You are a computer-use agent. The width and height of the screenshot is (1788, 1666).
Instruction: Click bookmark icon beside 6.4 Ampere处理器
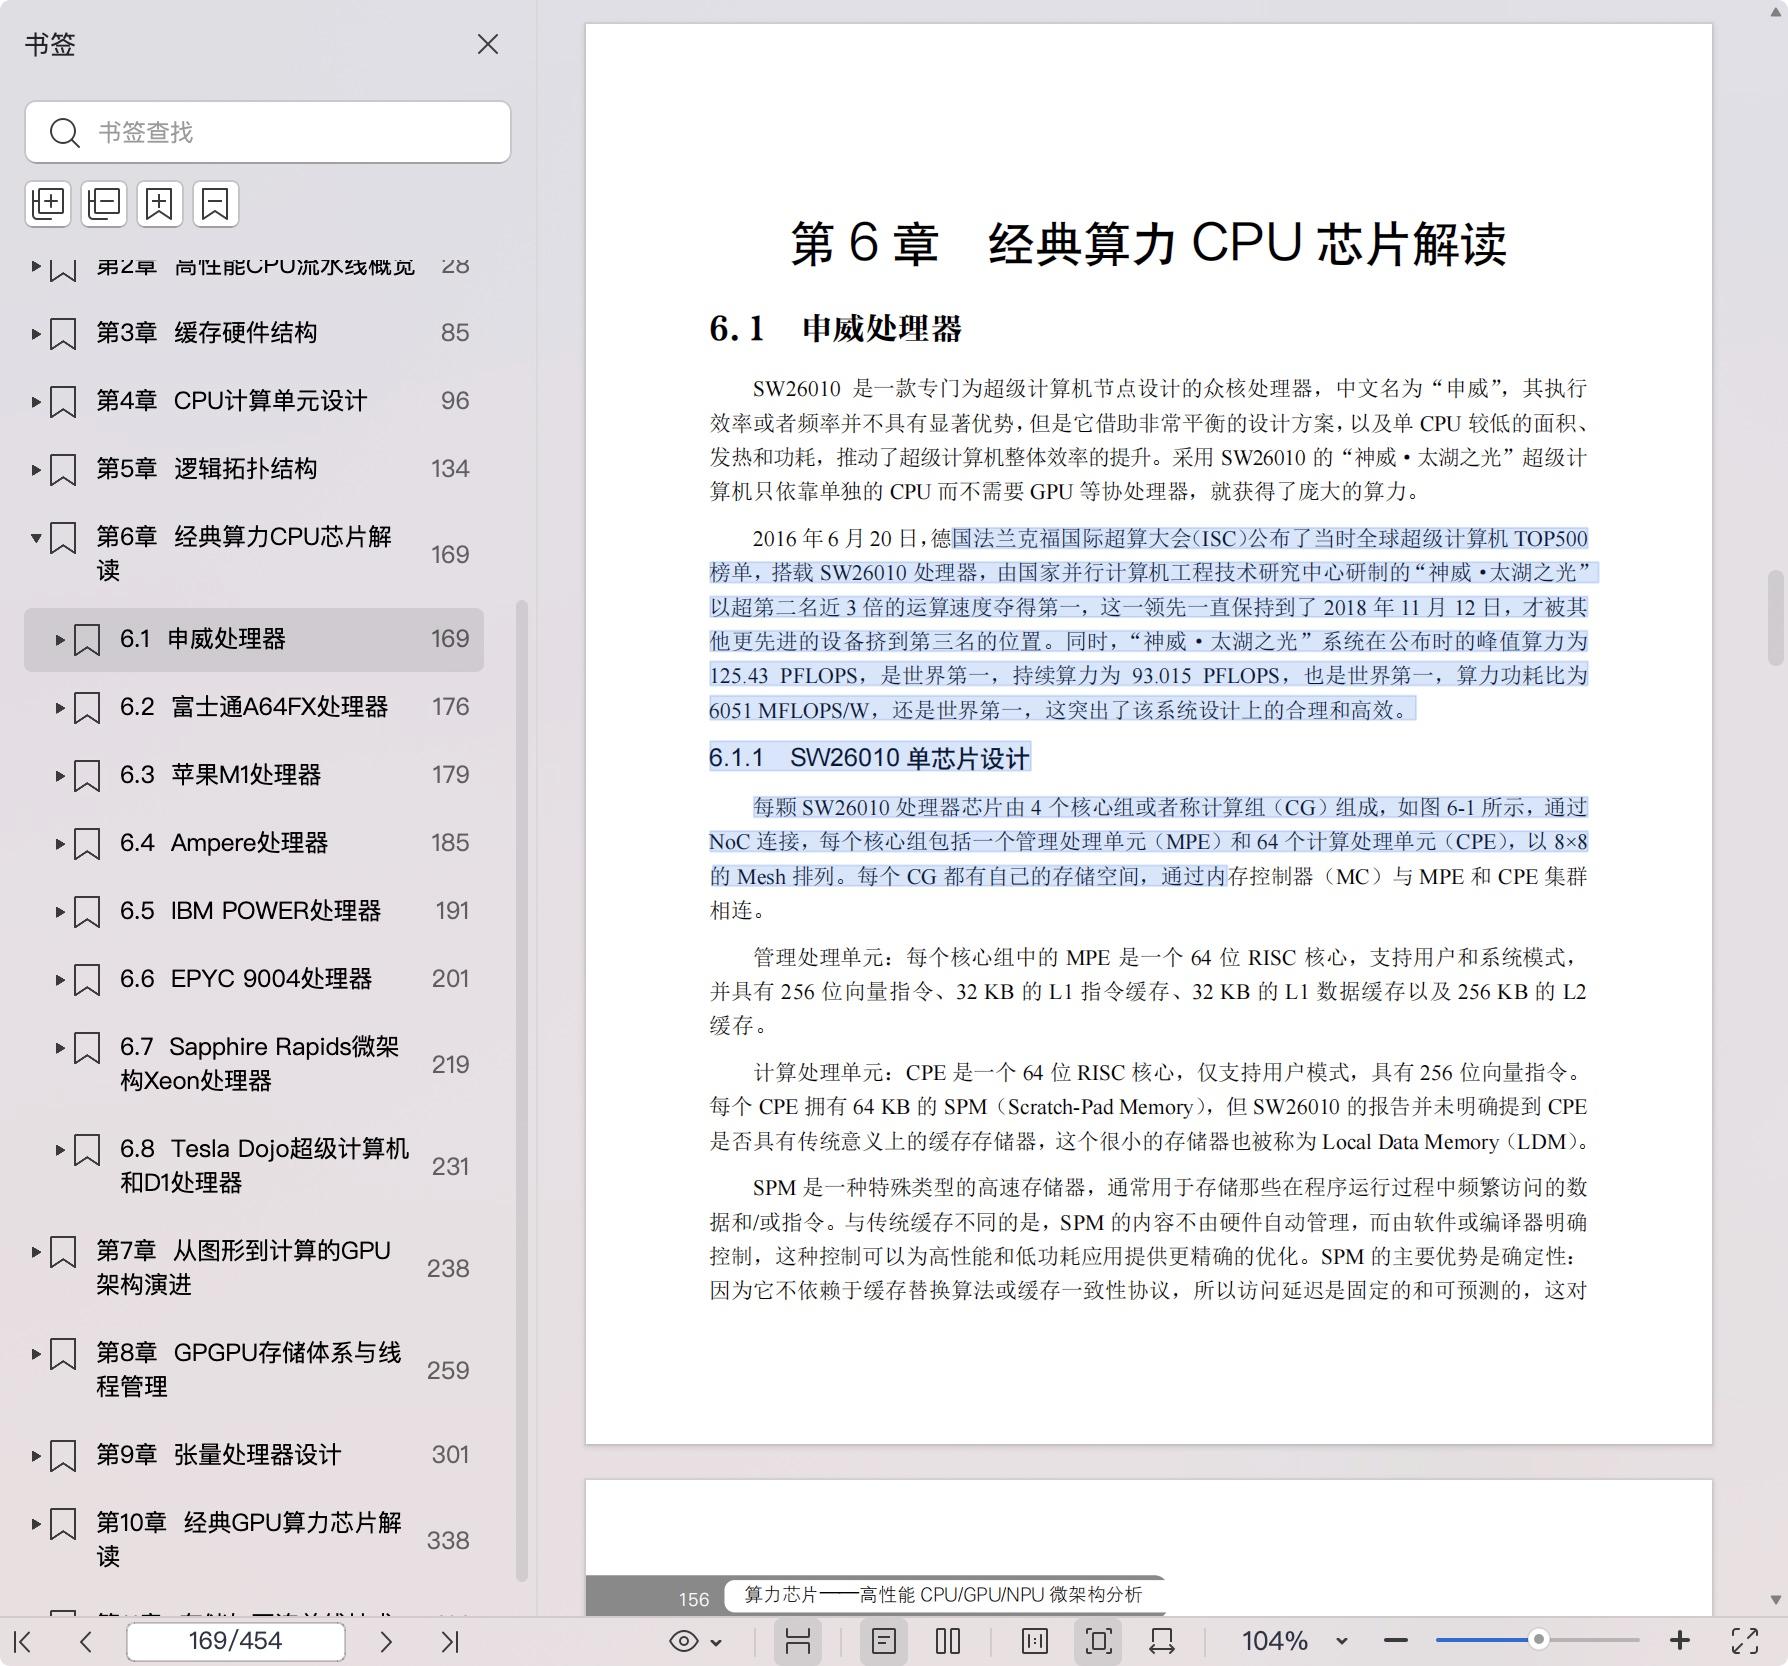pos(87,843)
